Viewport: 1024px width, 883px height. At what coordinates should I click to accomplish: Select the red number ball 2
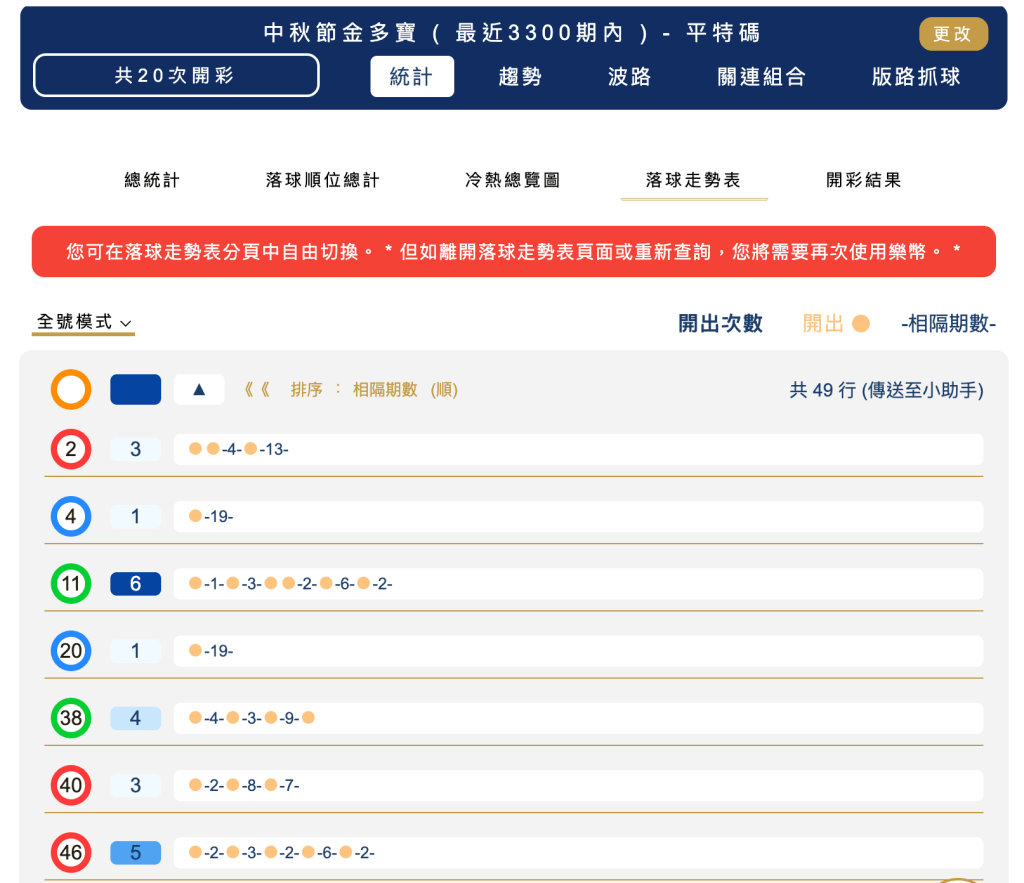point(70,449)
